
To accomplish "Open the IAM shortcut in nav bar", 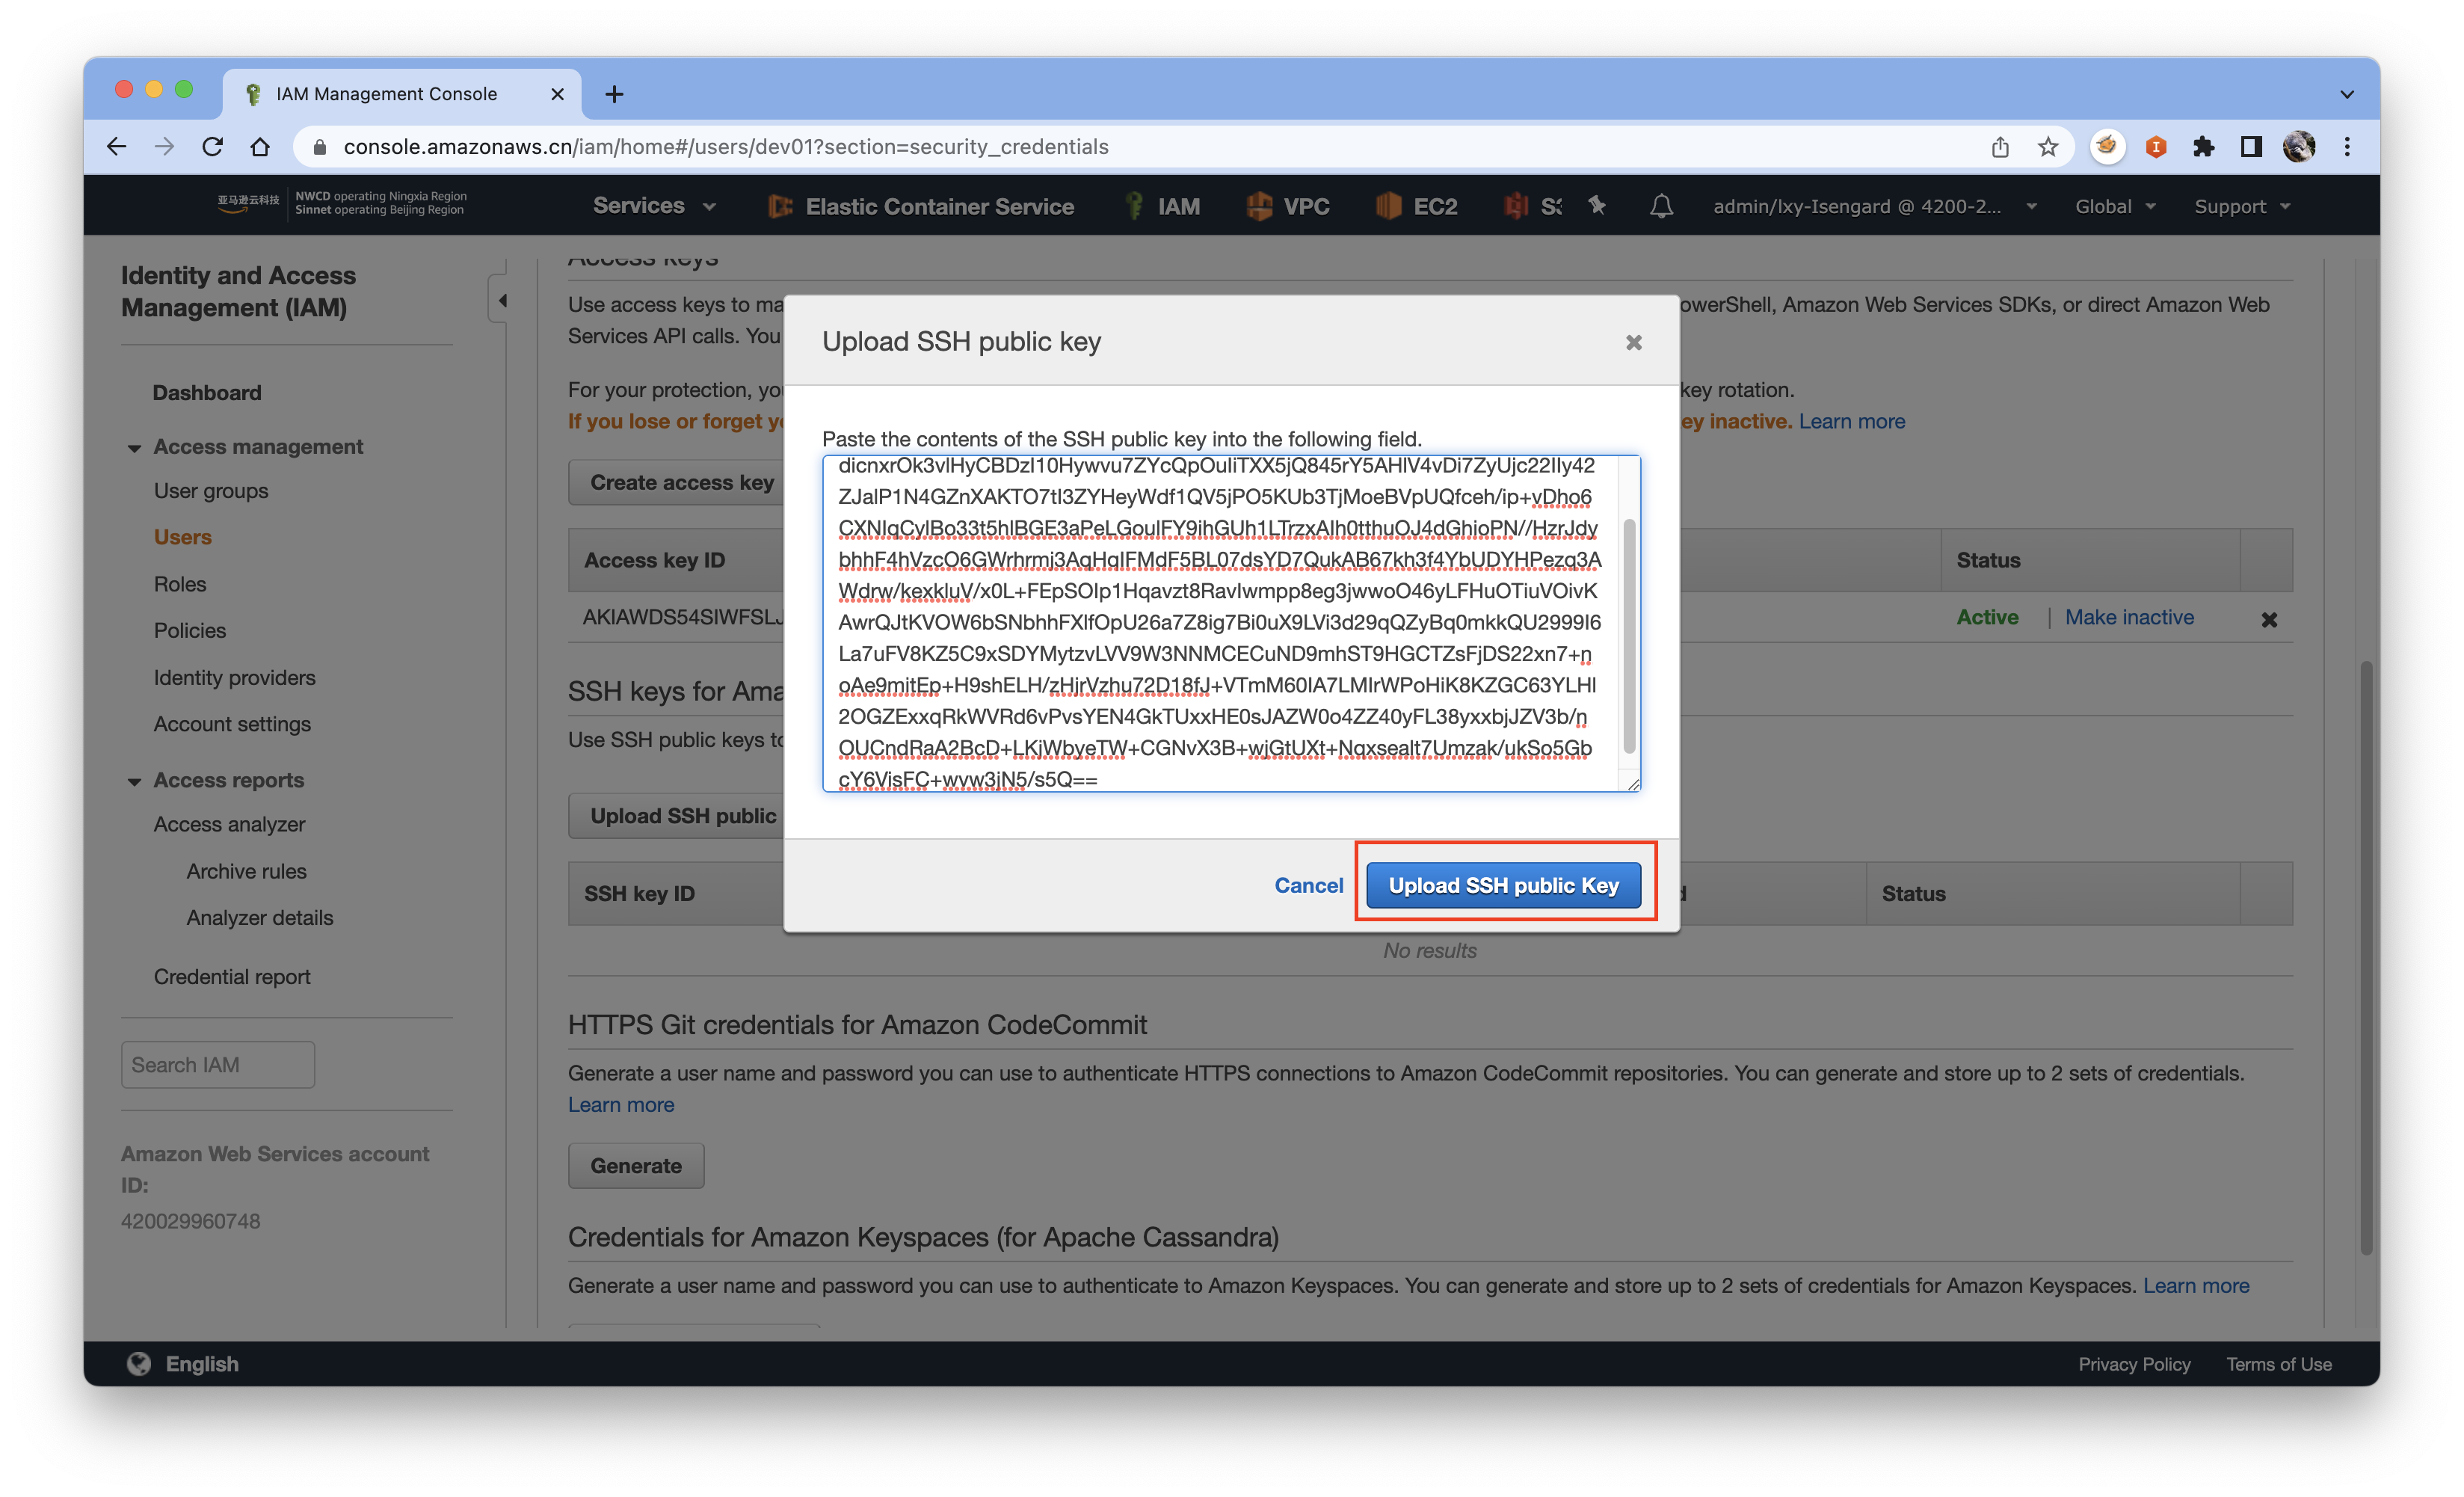I will tap(1162, 206).
